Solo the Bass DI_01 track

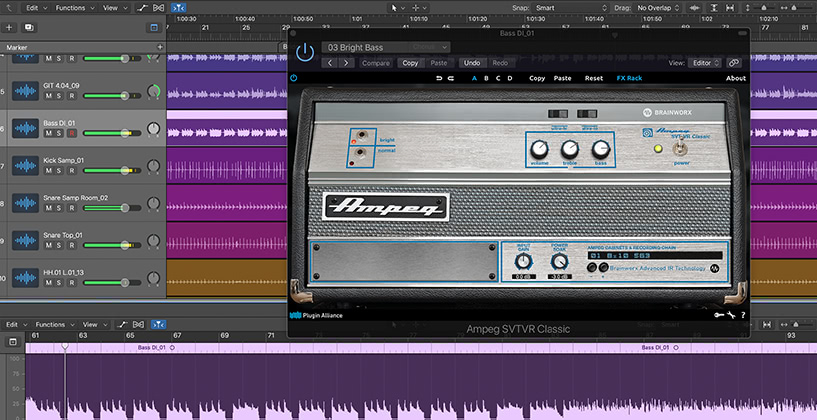click(59, 133)
